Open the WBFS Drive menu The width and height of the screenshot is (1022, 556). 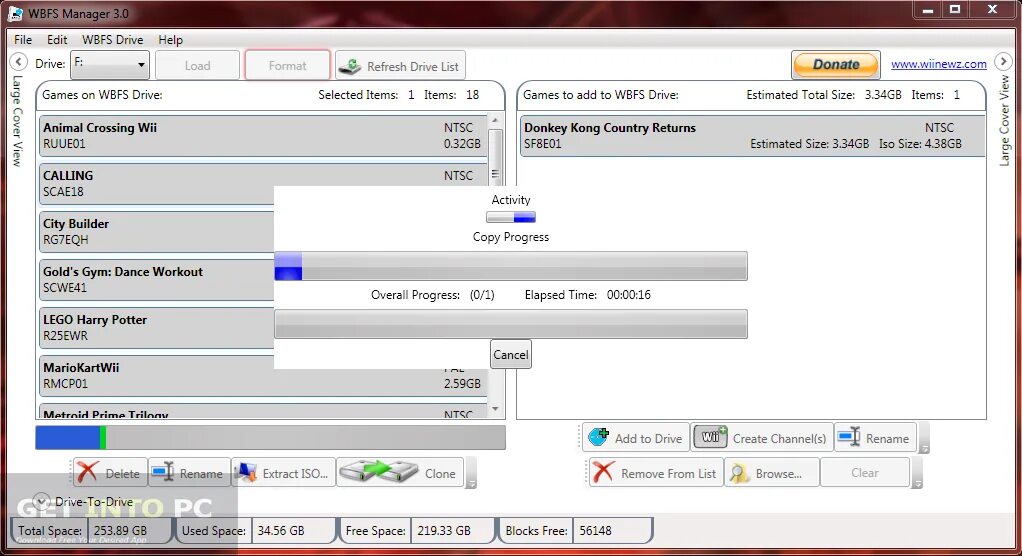112,40
